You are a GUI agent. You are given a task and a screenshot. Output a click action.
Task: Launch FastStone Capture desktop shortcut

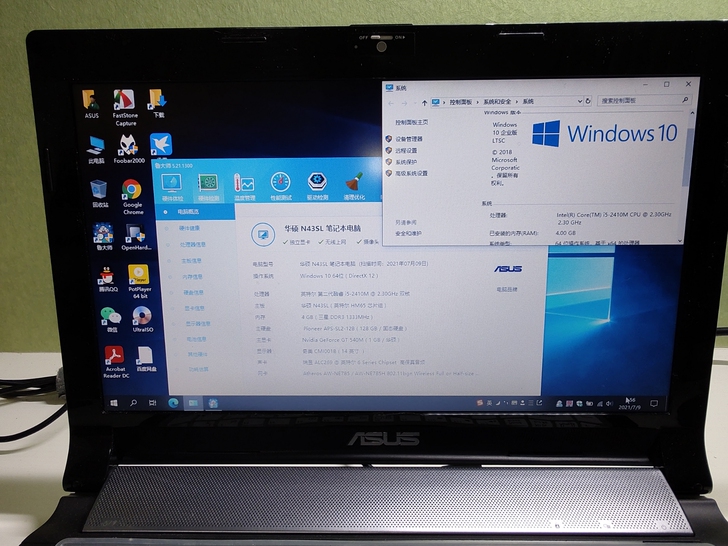click(125, 108)
